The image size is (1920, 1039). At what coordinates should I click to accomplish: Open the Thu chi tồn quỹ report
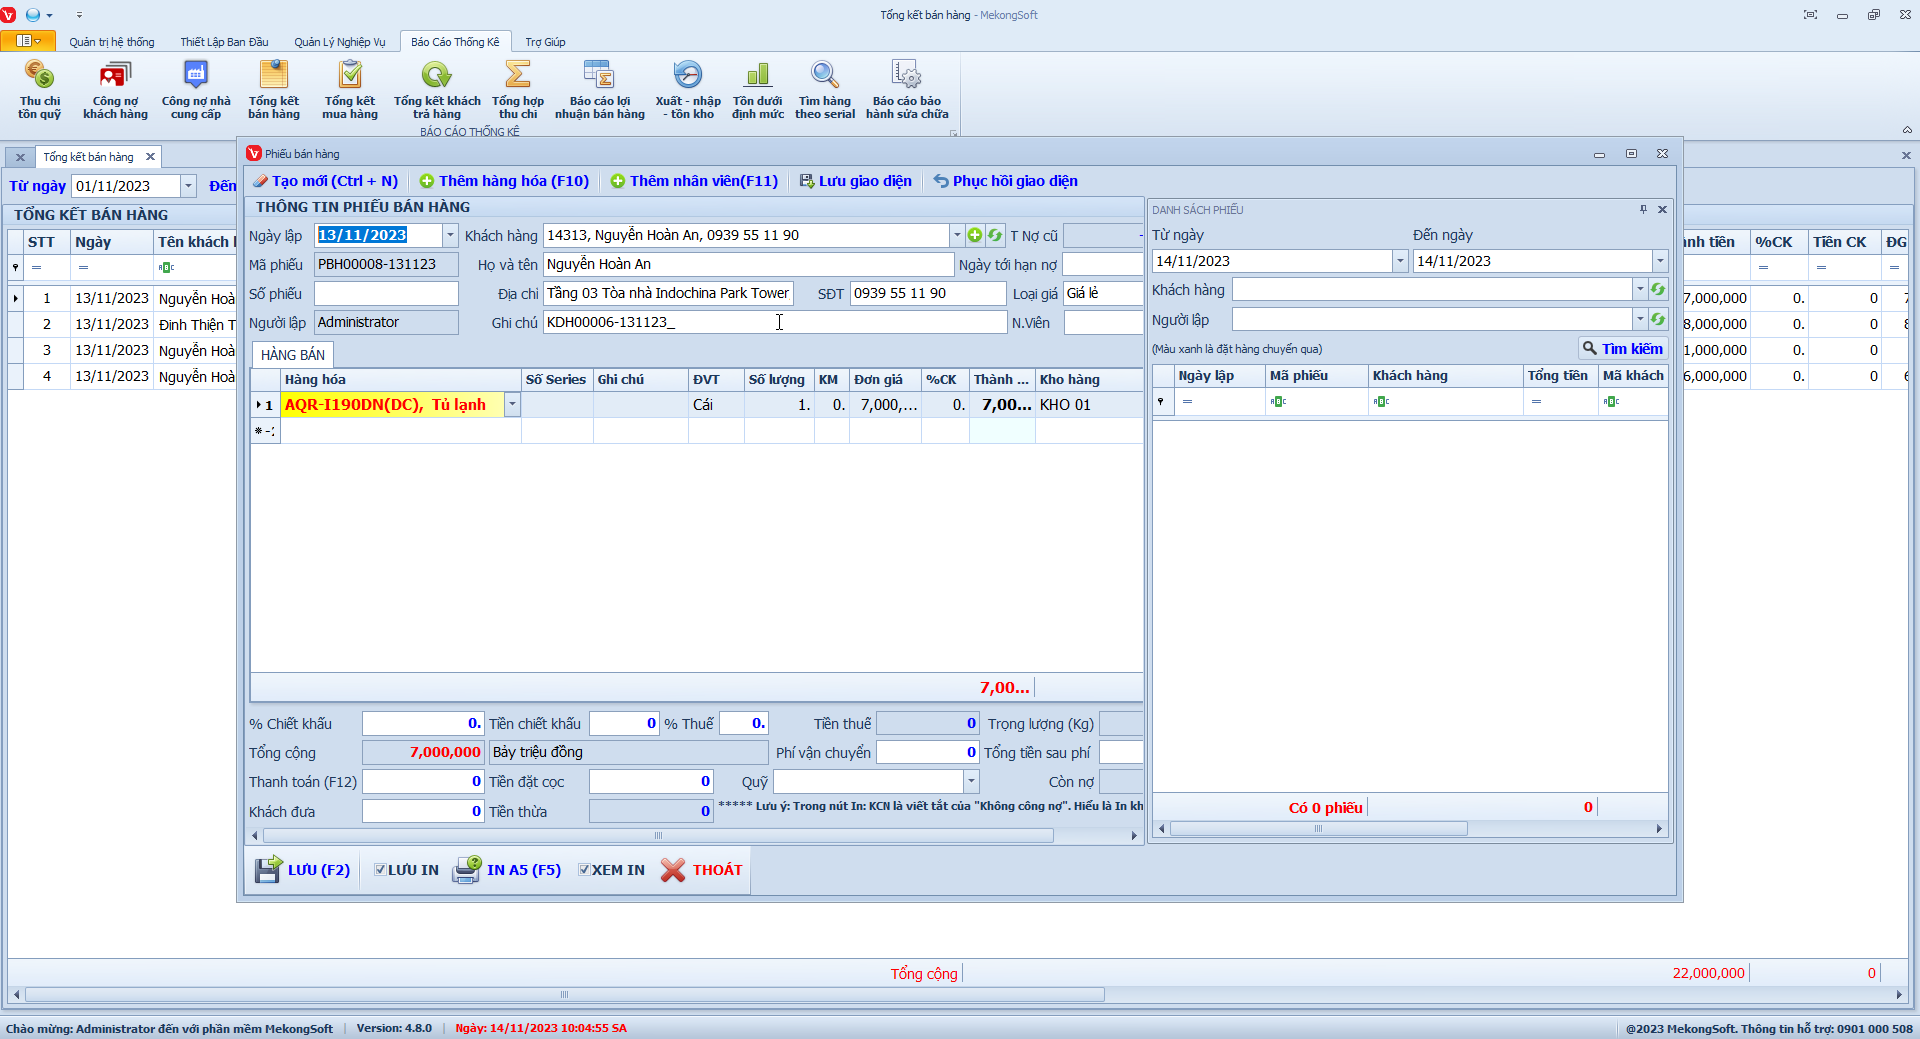point(39,89)
